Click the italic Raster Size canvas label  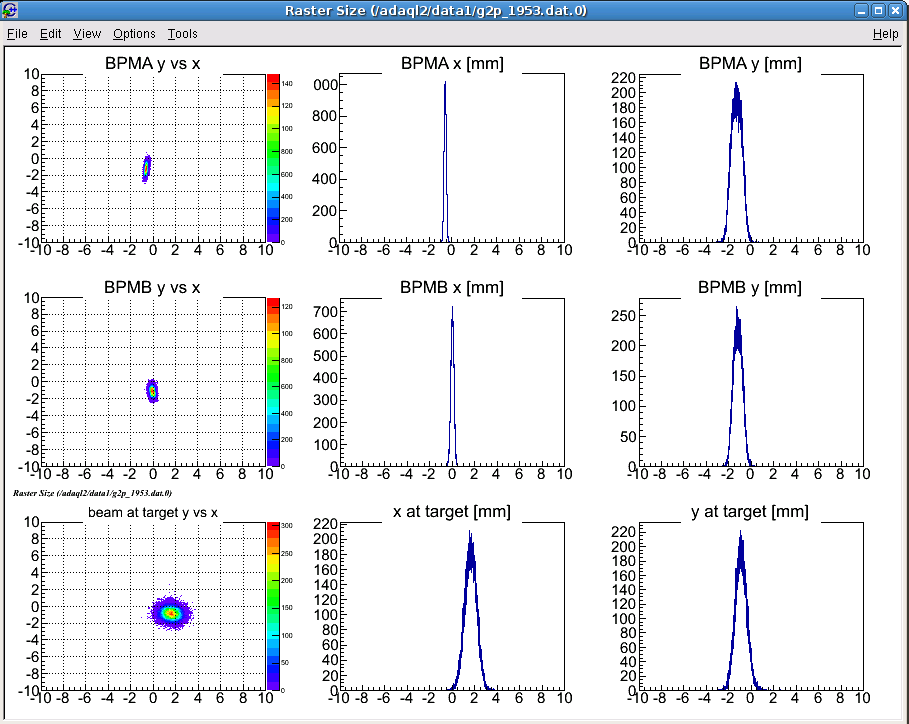click(92, 493)
